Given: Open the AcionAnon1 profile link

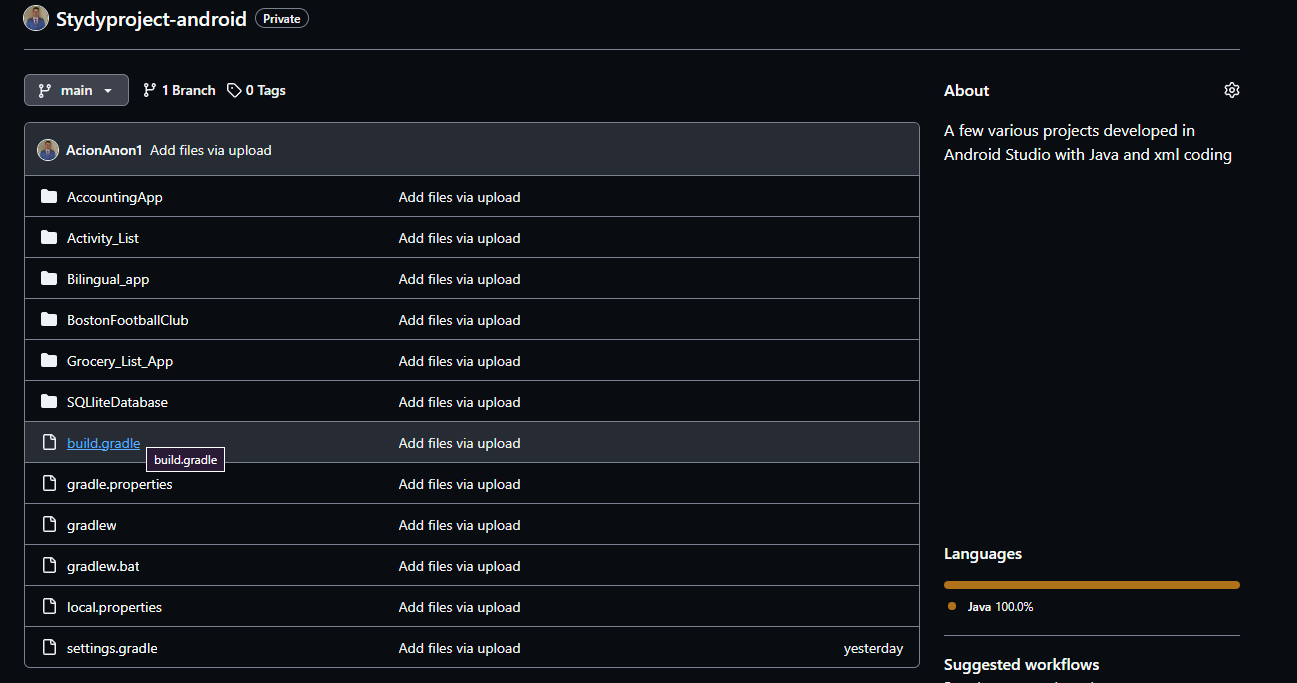Looking at the screenshot, I should point(104,150).
